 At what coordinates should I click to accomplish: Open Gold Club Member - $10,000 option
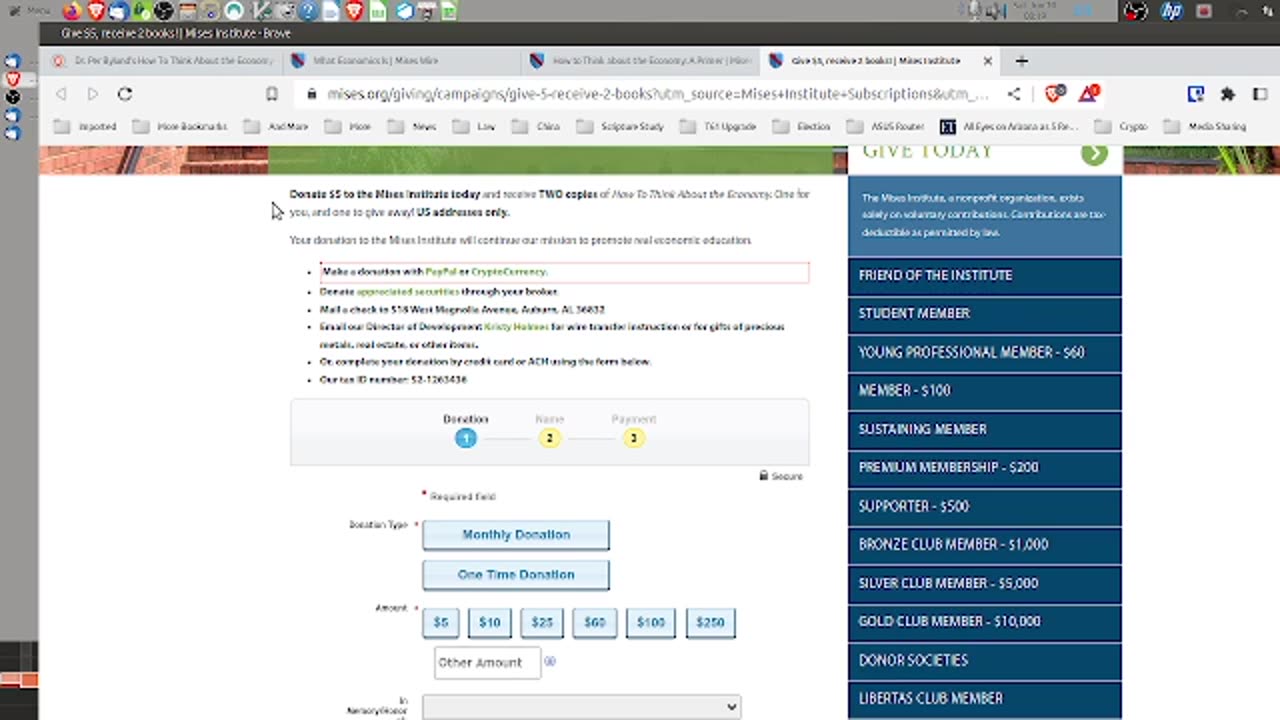[984, 621]
